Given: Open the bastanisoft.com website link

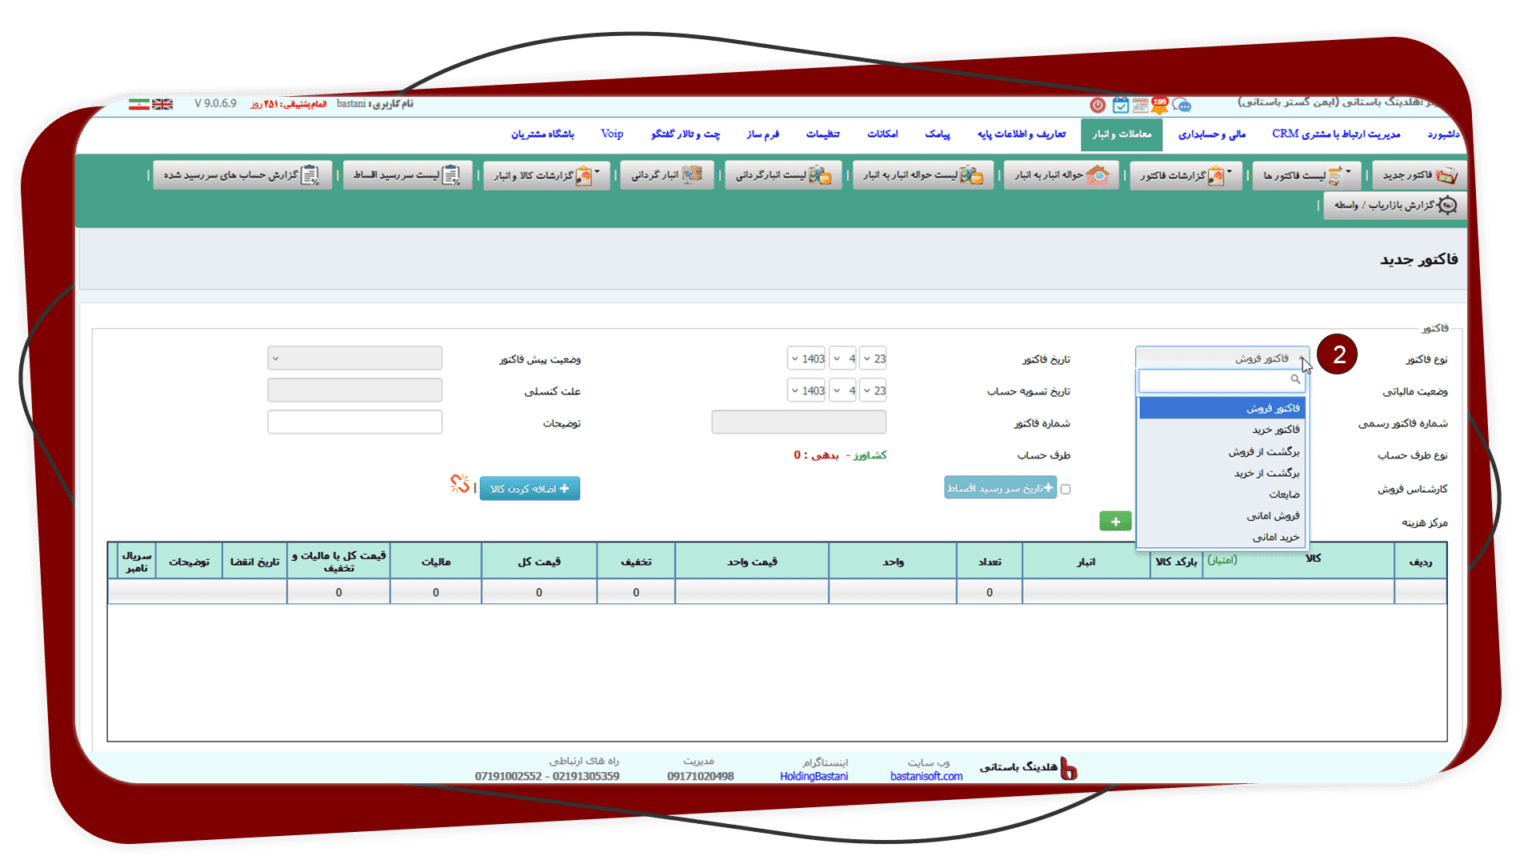Looking at the screenshot, I should click(926, 776).
